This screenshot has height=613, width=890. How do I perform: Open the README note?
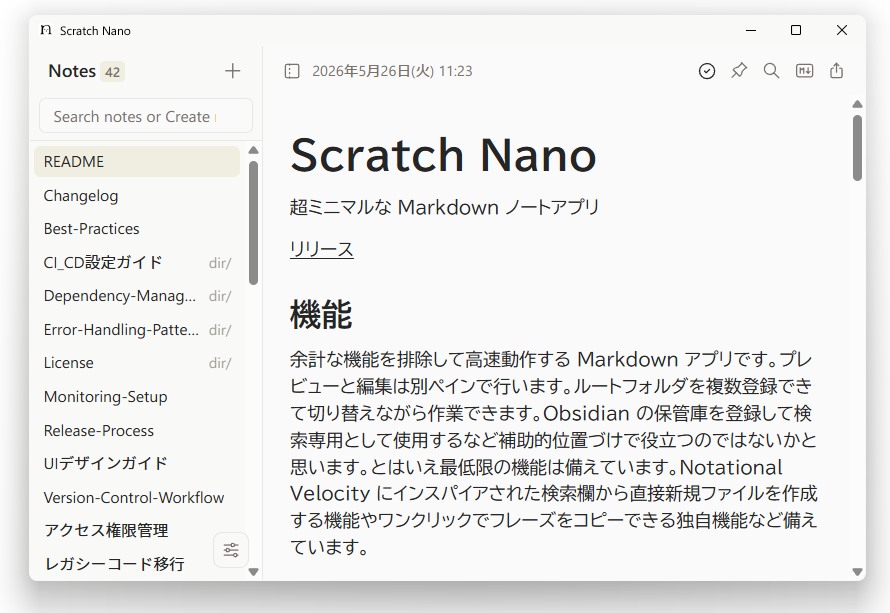[137, 162]
